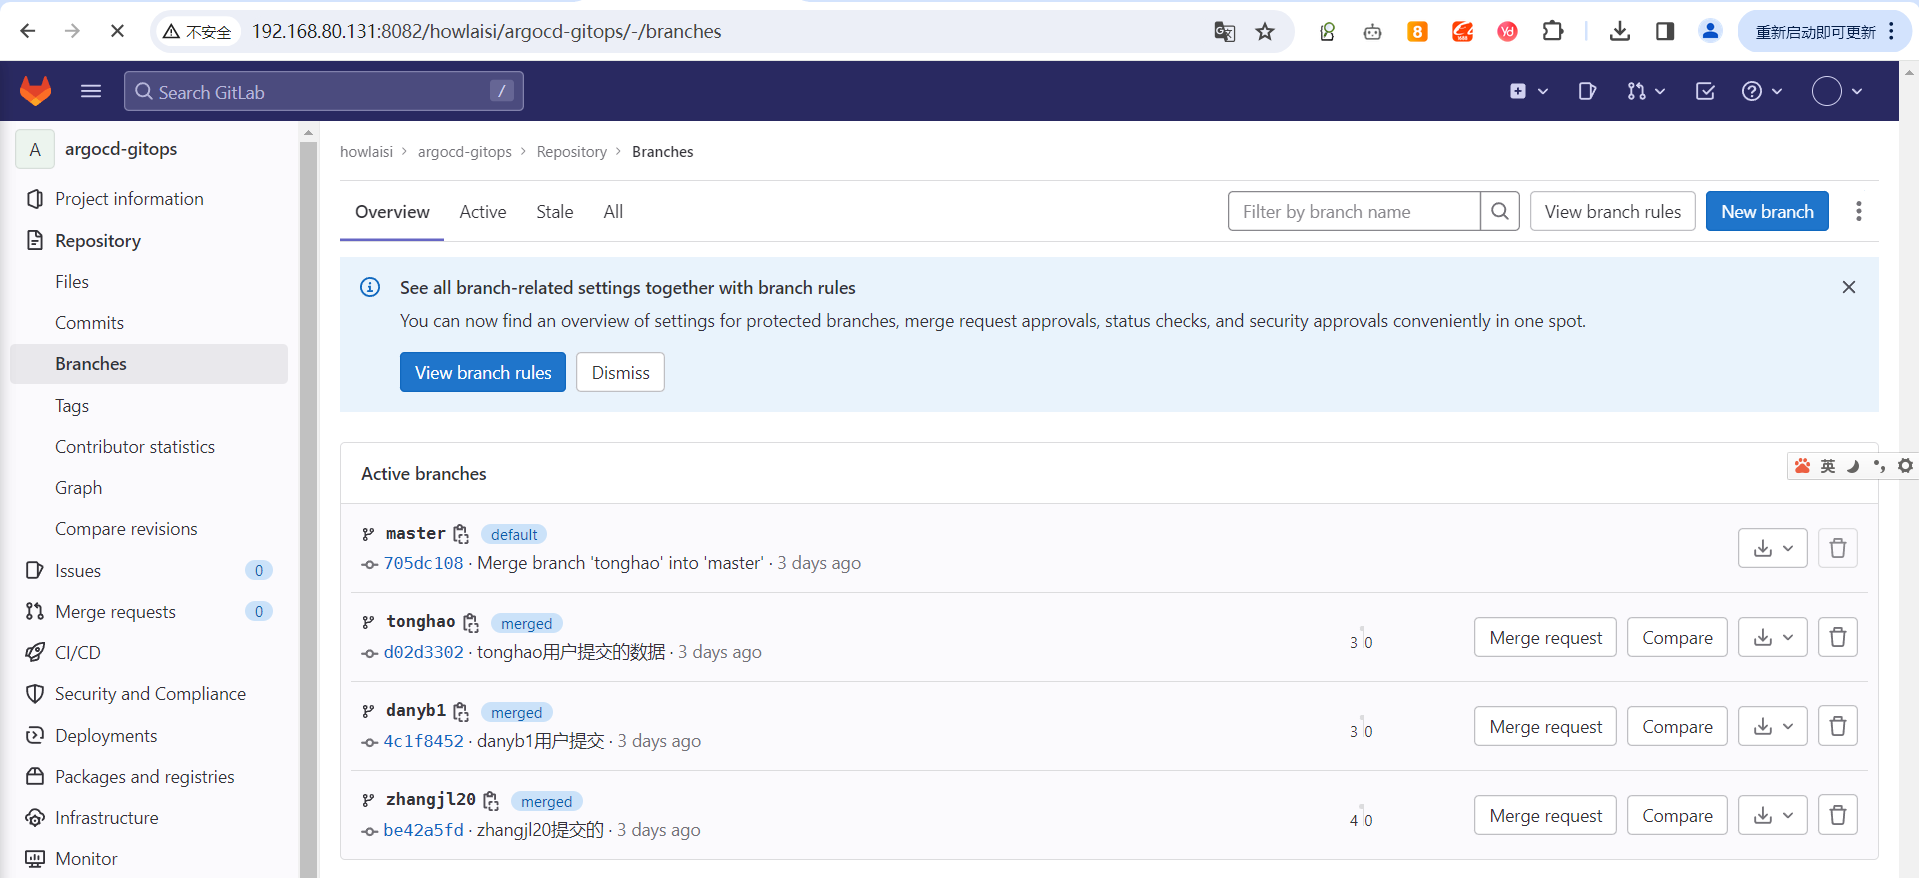Screen dimensions: 1919x878
Task: Open the hamburger sidebar menu icon
Action: pos(91,91)
